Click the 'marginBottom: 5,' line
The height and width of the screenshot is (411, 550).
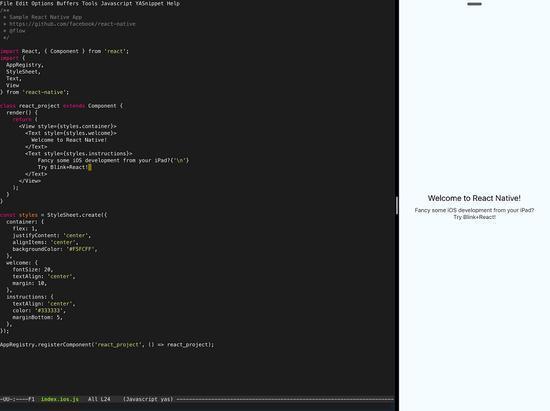click(38, 318)
